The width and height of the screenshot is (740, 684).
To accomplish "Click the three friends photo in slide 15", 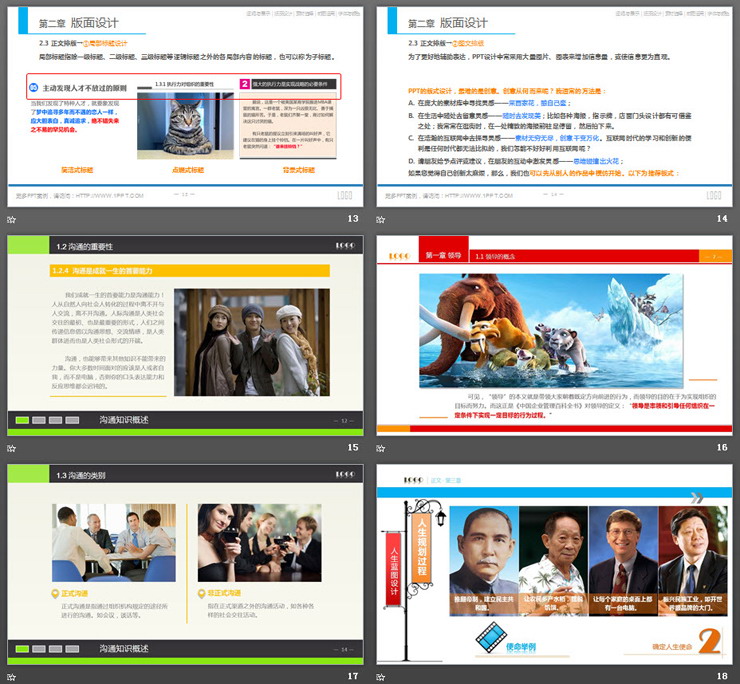I will click(x=252, y=342).
